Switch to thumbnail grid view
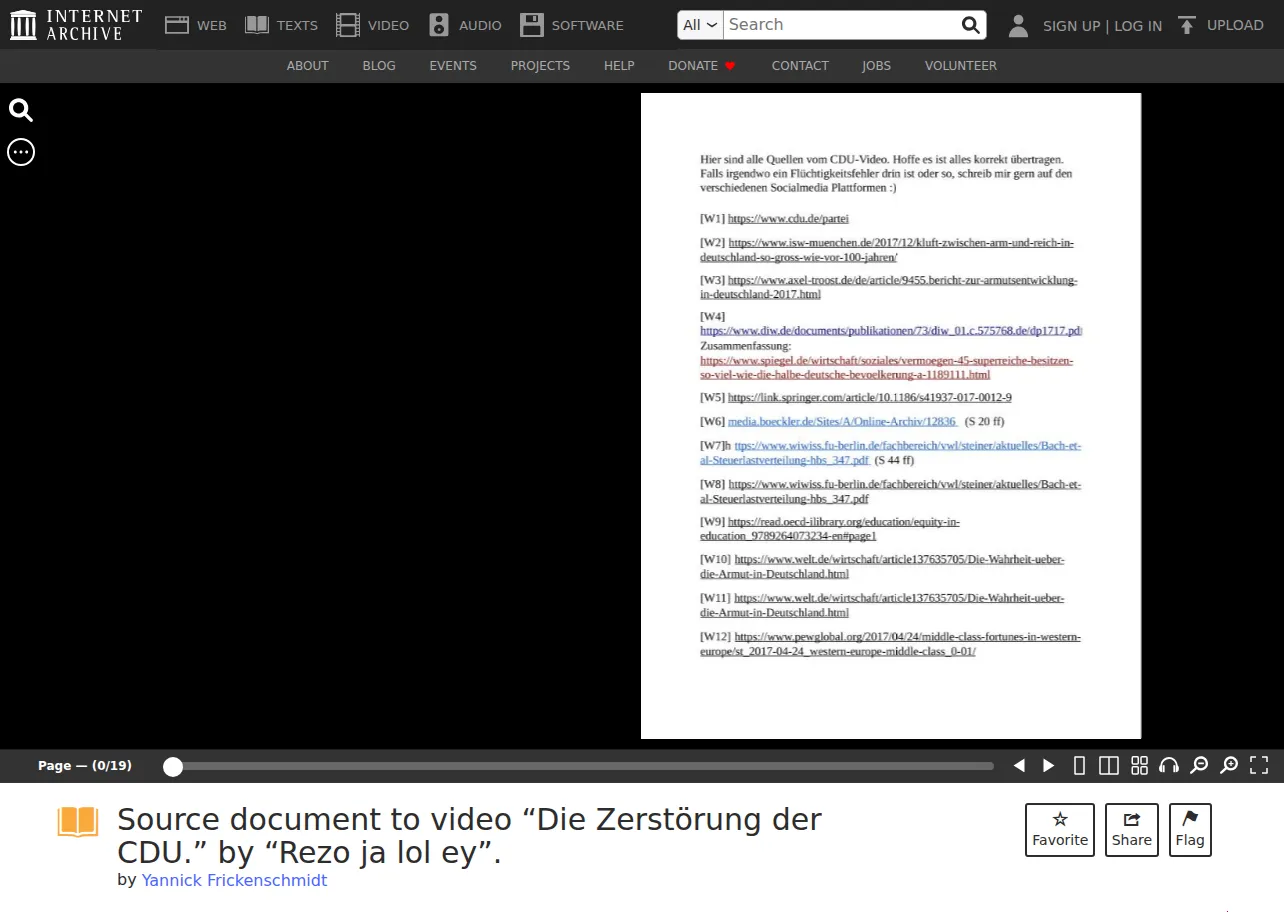Screen dimensions: 1284x912 tap(1139, 766)
